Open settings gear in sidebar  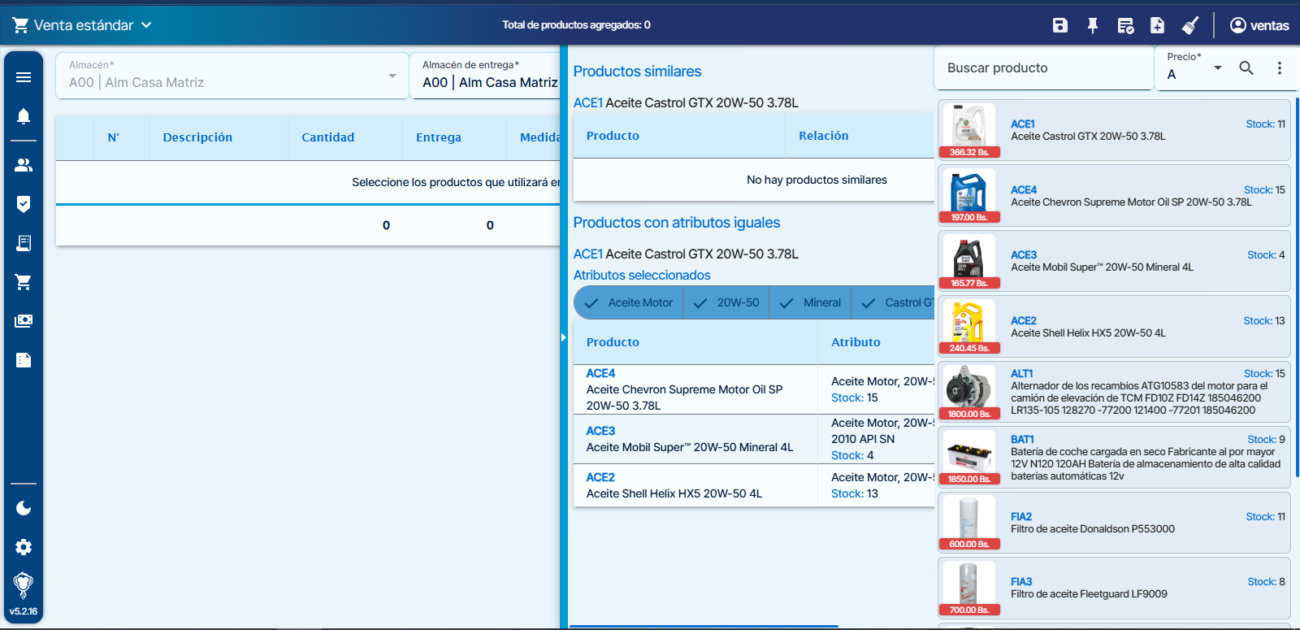tap(23, 547)
